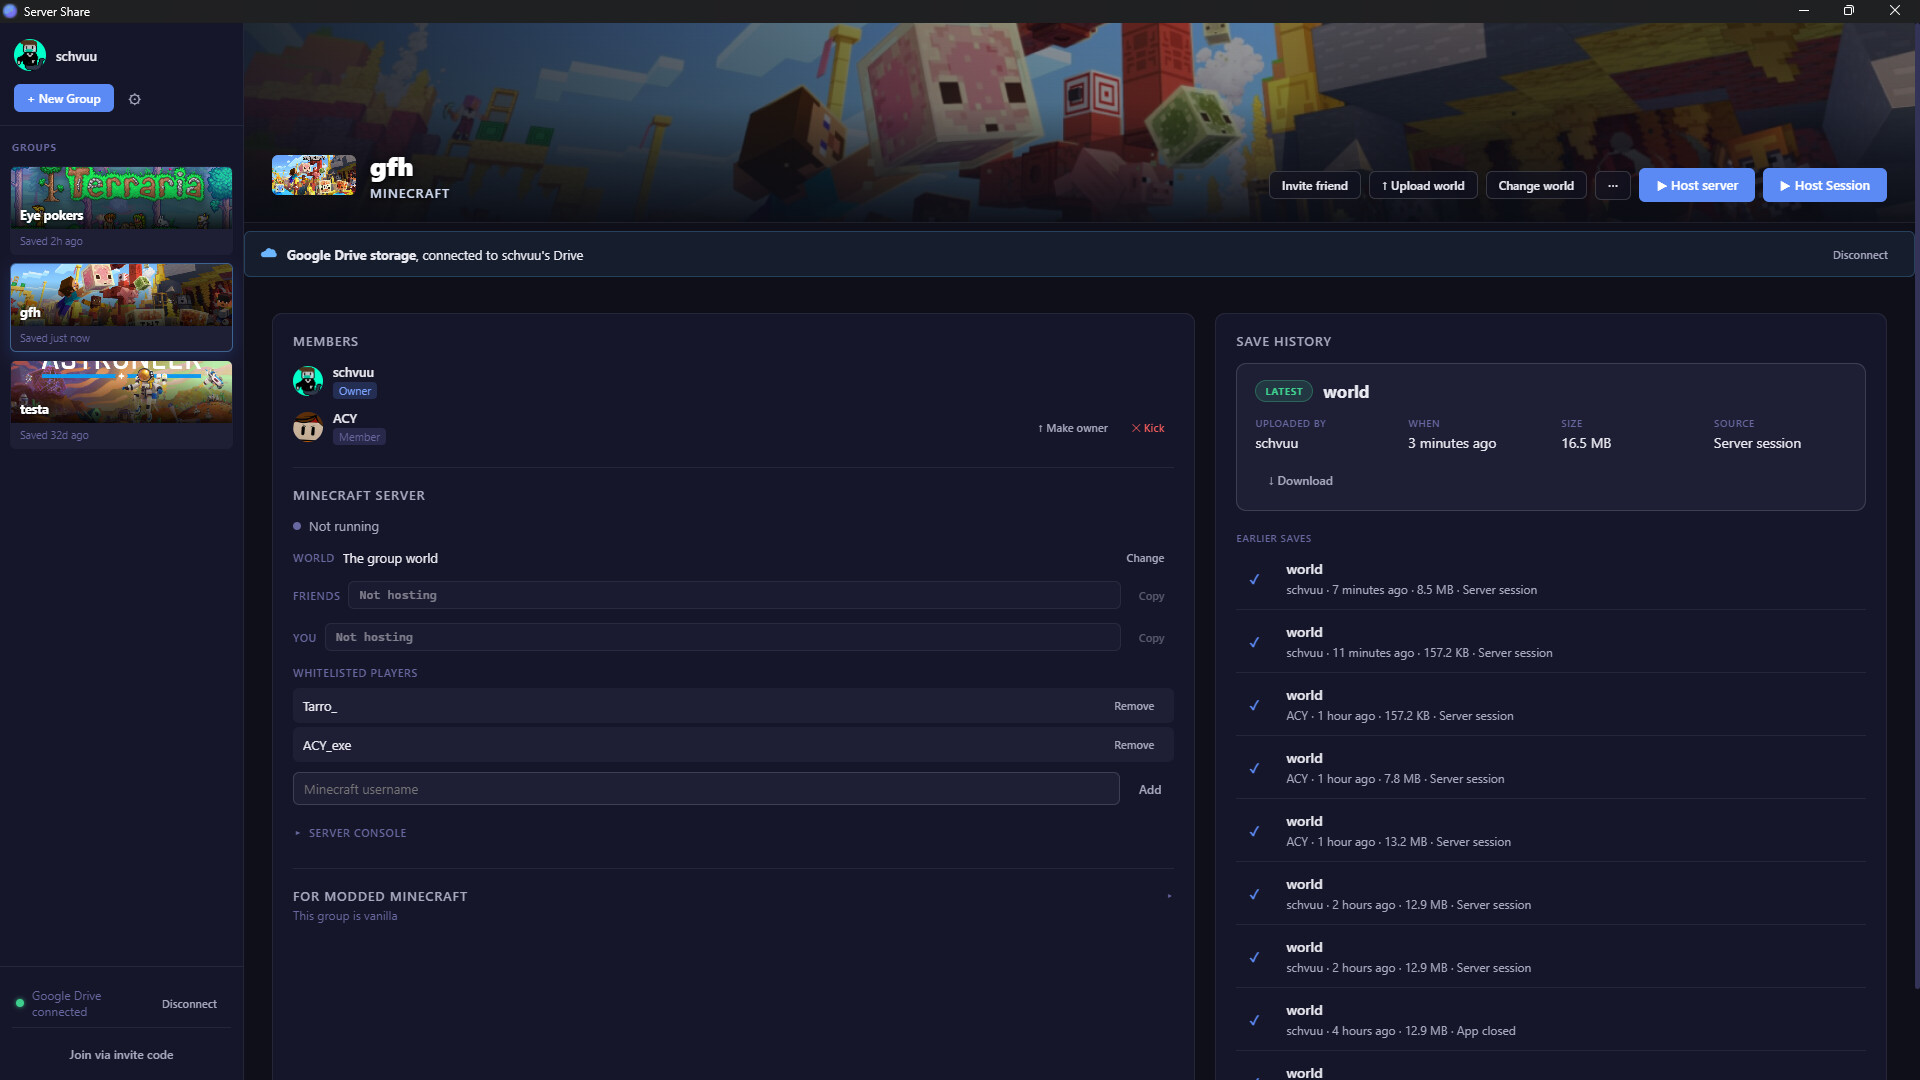This screenshot has width=1920, height=1080.
Task: Create a new group
Action: (x=64, y=98)
